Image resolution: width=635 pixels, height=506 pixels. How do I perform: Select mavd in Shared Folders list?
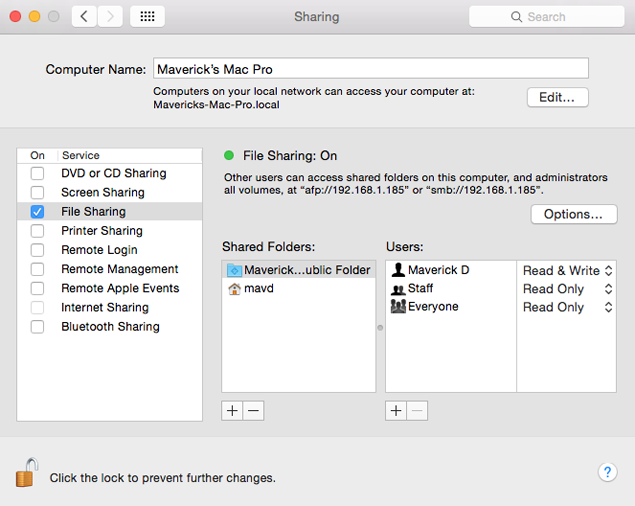(299, 288)
